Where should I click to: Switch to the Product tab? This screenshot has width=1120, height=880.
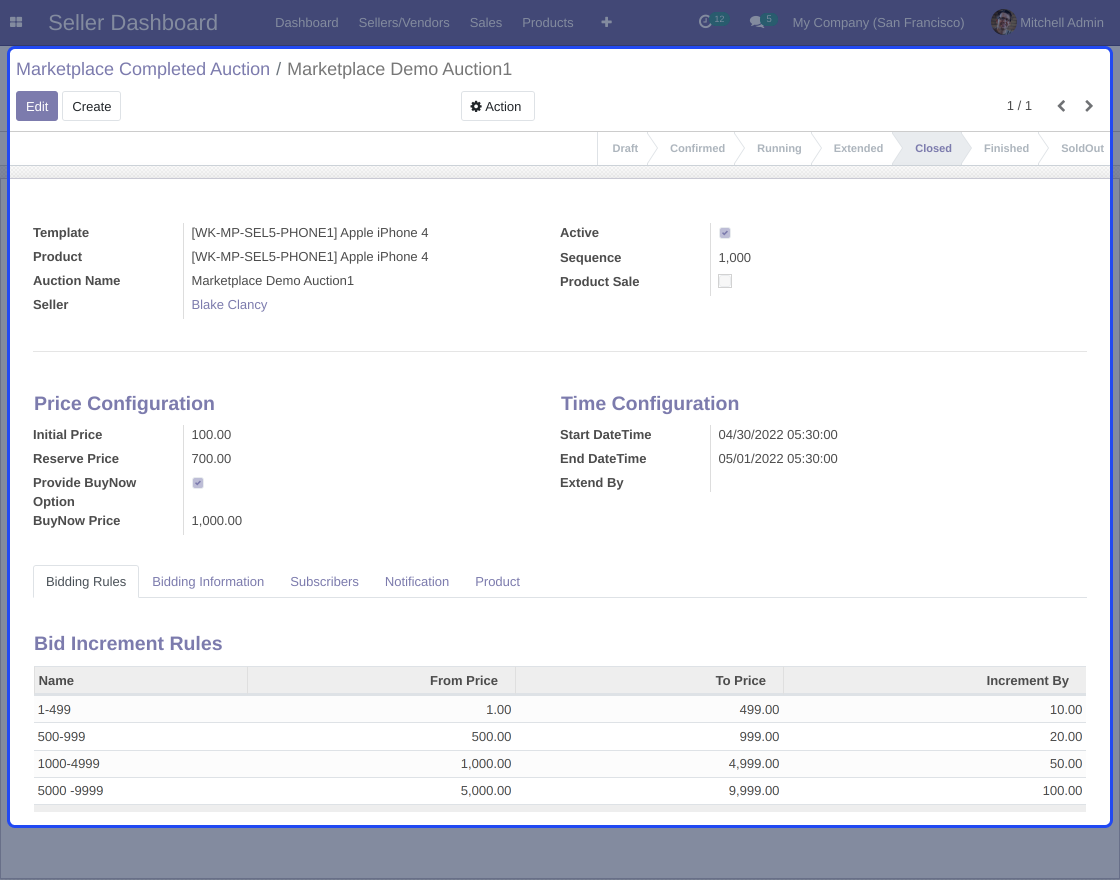497,581
